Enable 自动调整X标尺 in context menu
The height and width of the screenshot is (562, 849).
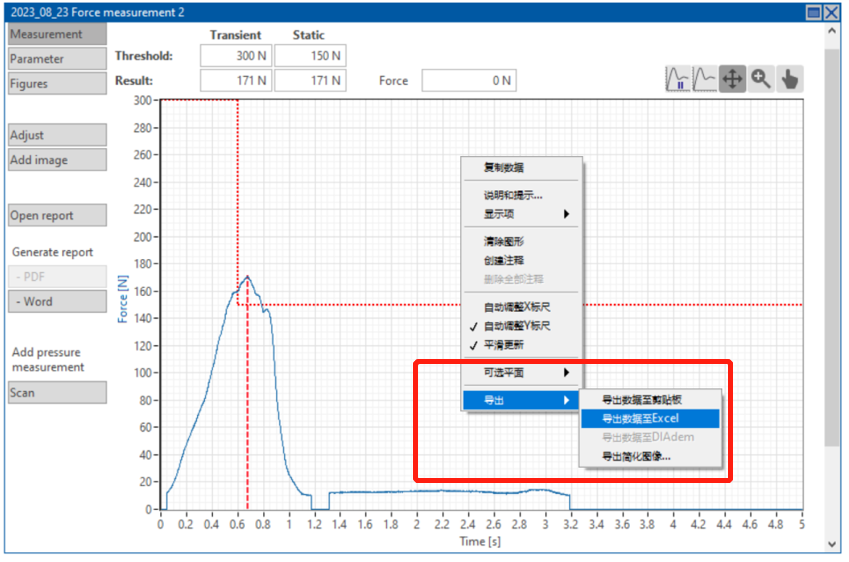tap(517, 307)
